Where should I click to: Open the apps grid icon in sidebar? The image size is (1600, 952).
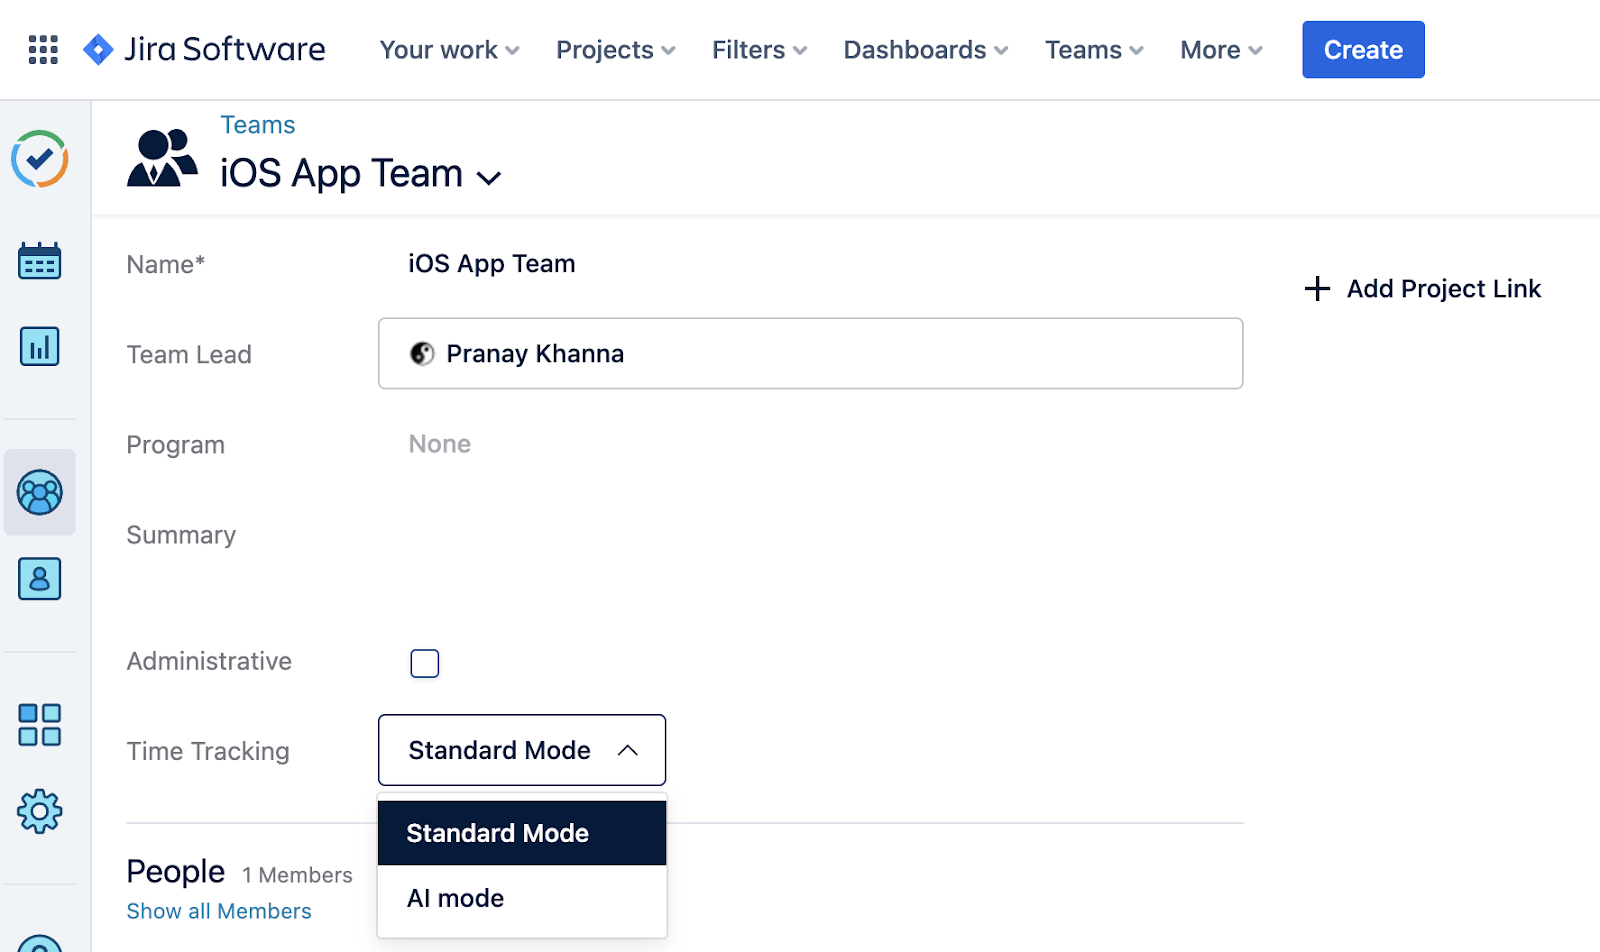[40, 725]
